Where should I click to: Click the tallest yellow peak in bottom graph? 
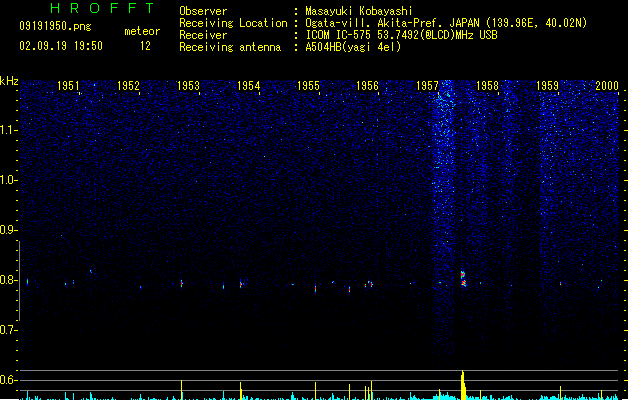click(x=463, y=385)
